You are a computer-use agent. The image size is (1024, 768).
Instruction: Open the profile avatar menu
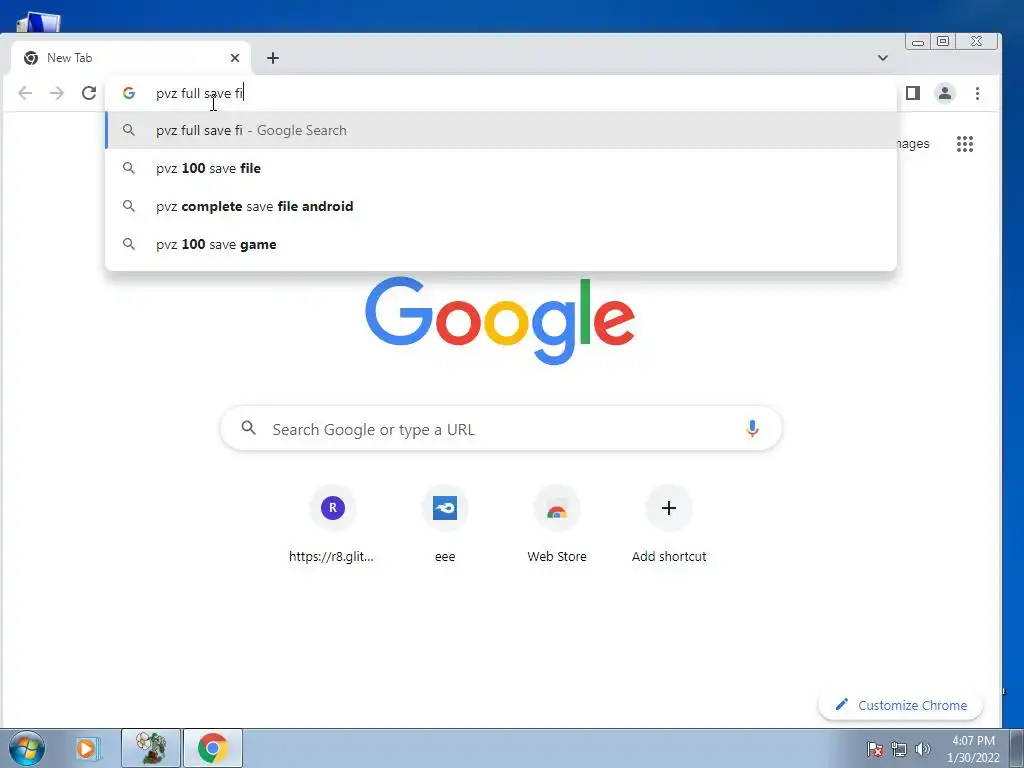pyautogui.click(x=944, y=93)
